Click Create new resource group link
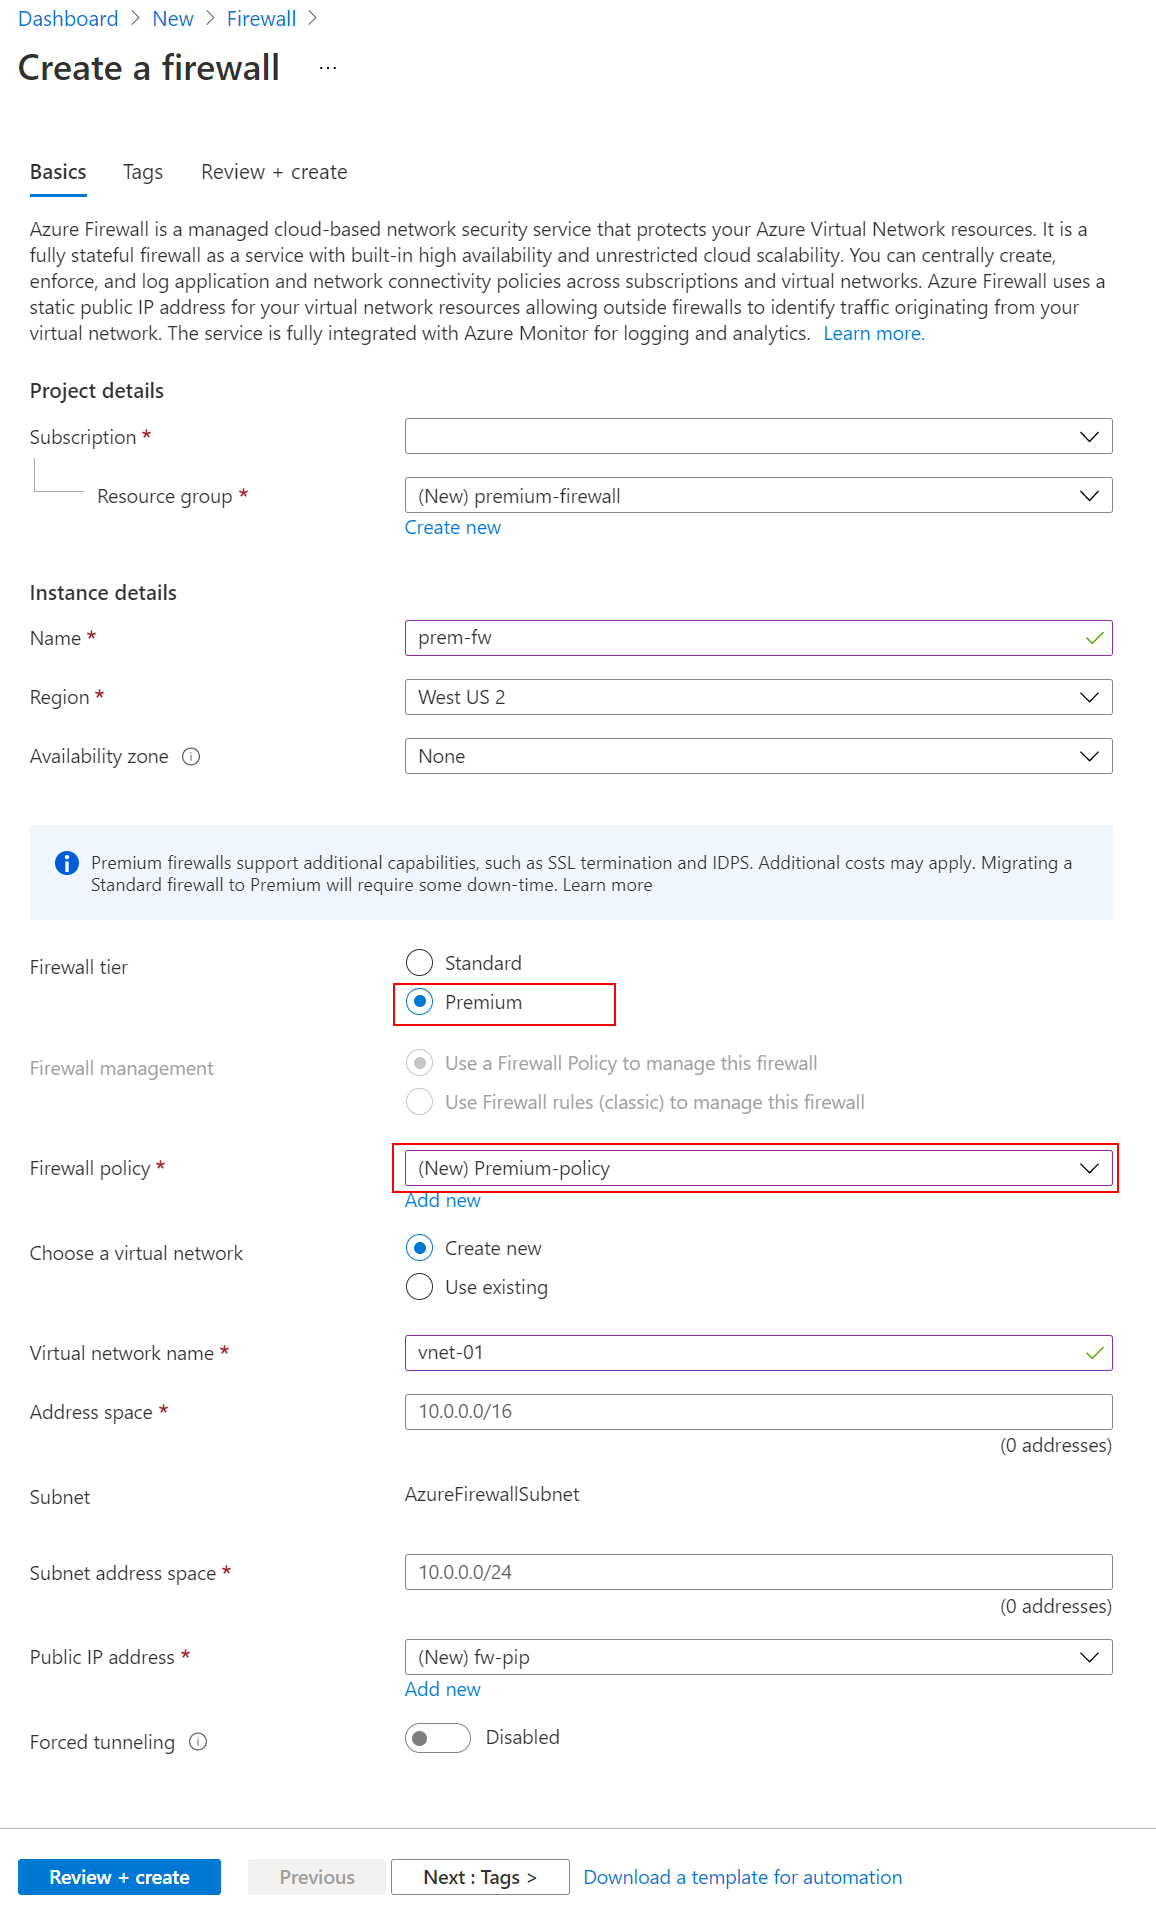The width and height of the screenshot is (1156, 1914). pos(453,527)
